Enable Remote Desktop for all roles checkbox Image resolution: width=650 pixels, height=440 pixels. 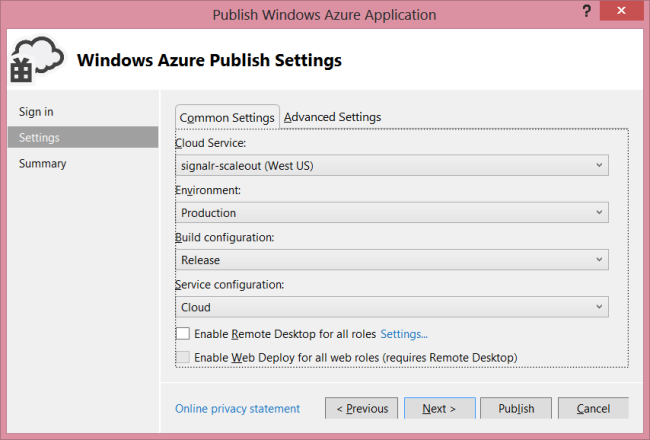(x=182, y=334)
